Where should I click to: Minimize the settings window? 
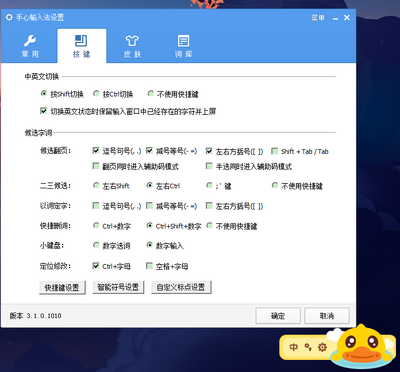coord(335,18)
